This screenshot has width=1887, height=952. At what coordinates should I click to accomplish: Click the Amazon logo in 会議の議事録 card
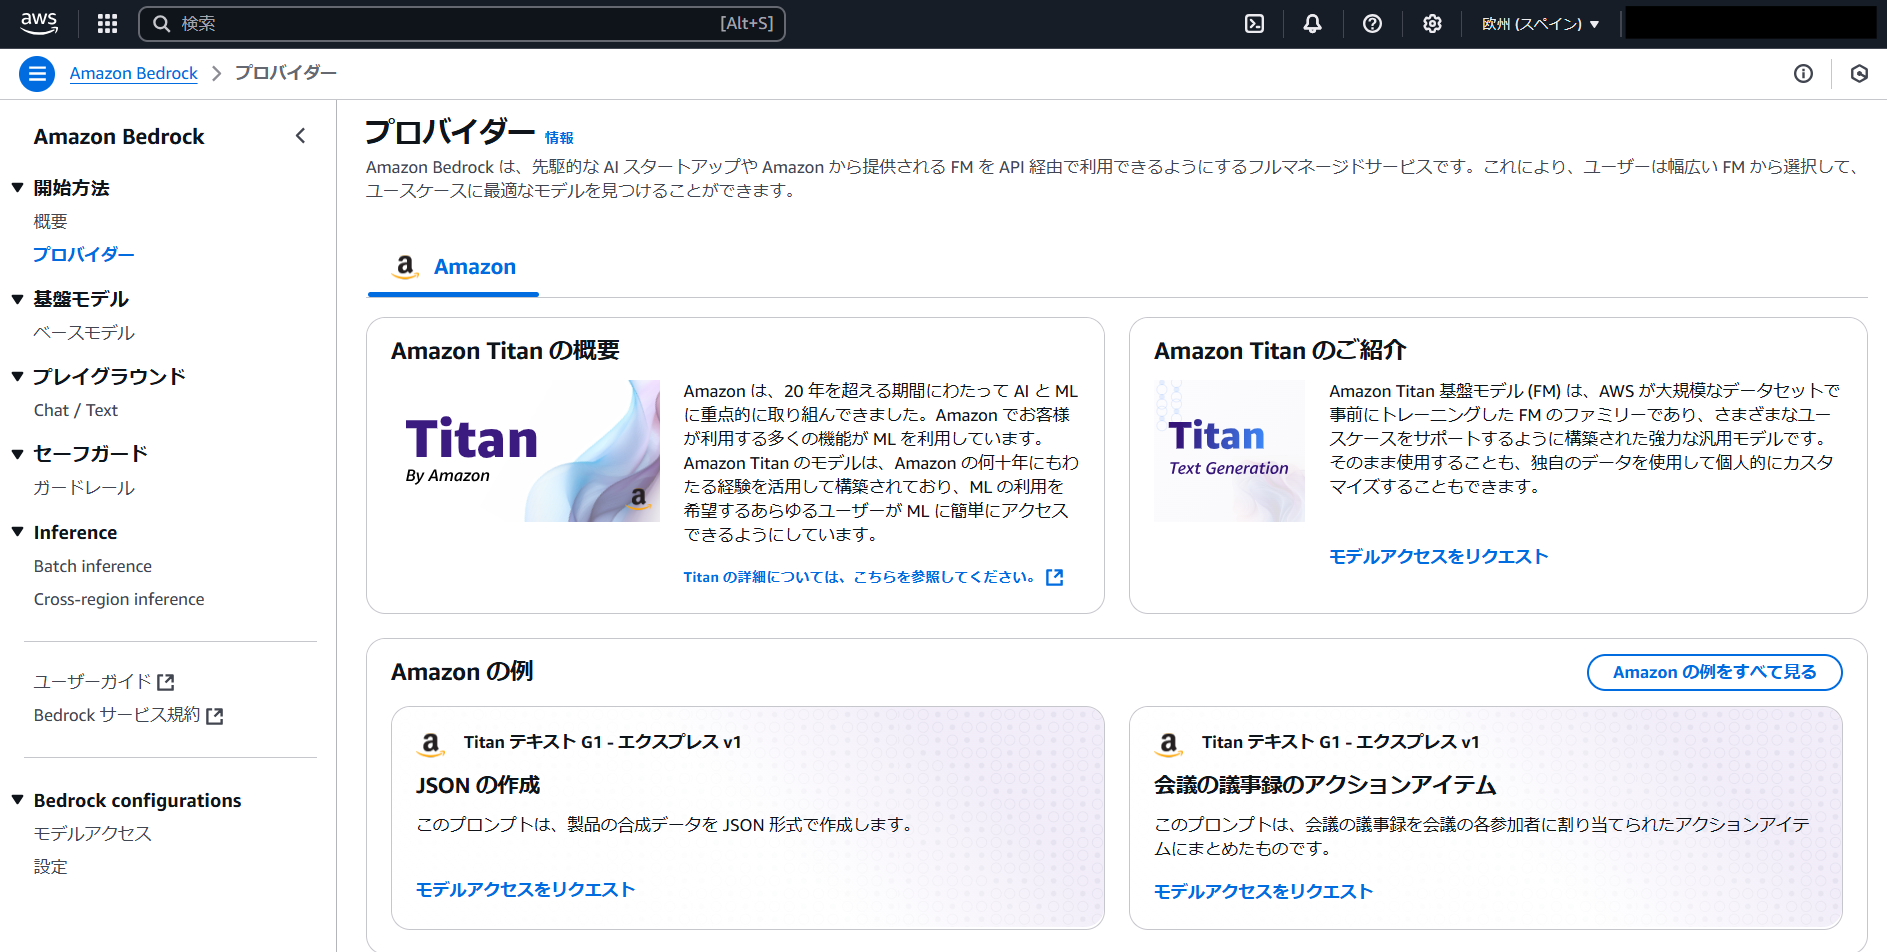click(1168, 743)
